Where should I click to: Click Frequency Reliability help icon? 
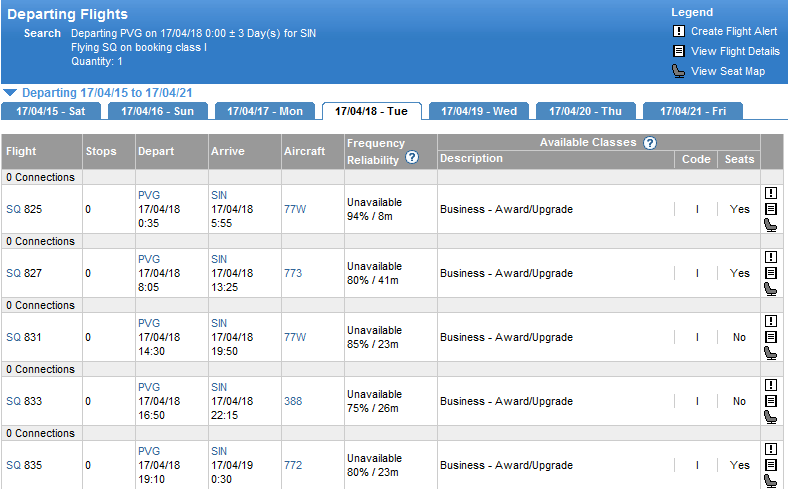(x=411, y=159)
